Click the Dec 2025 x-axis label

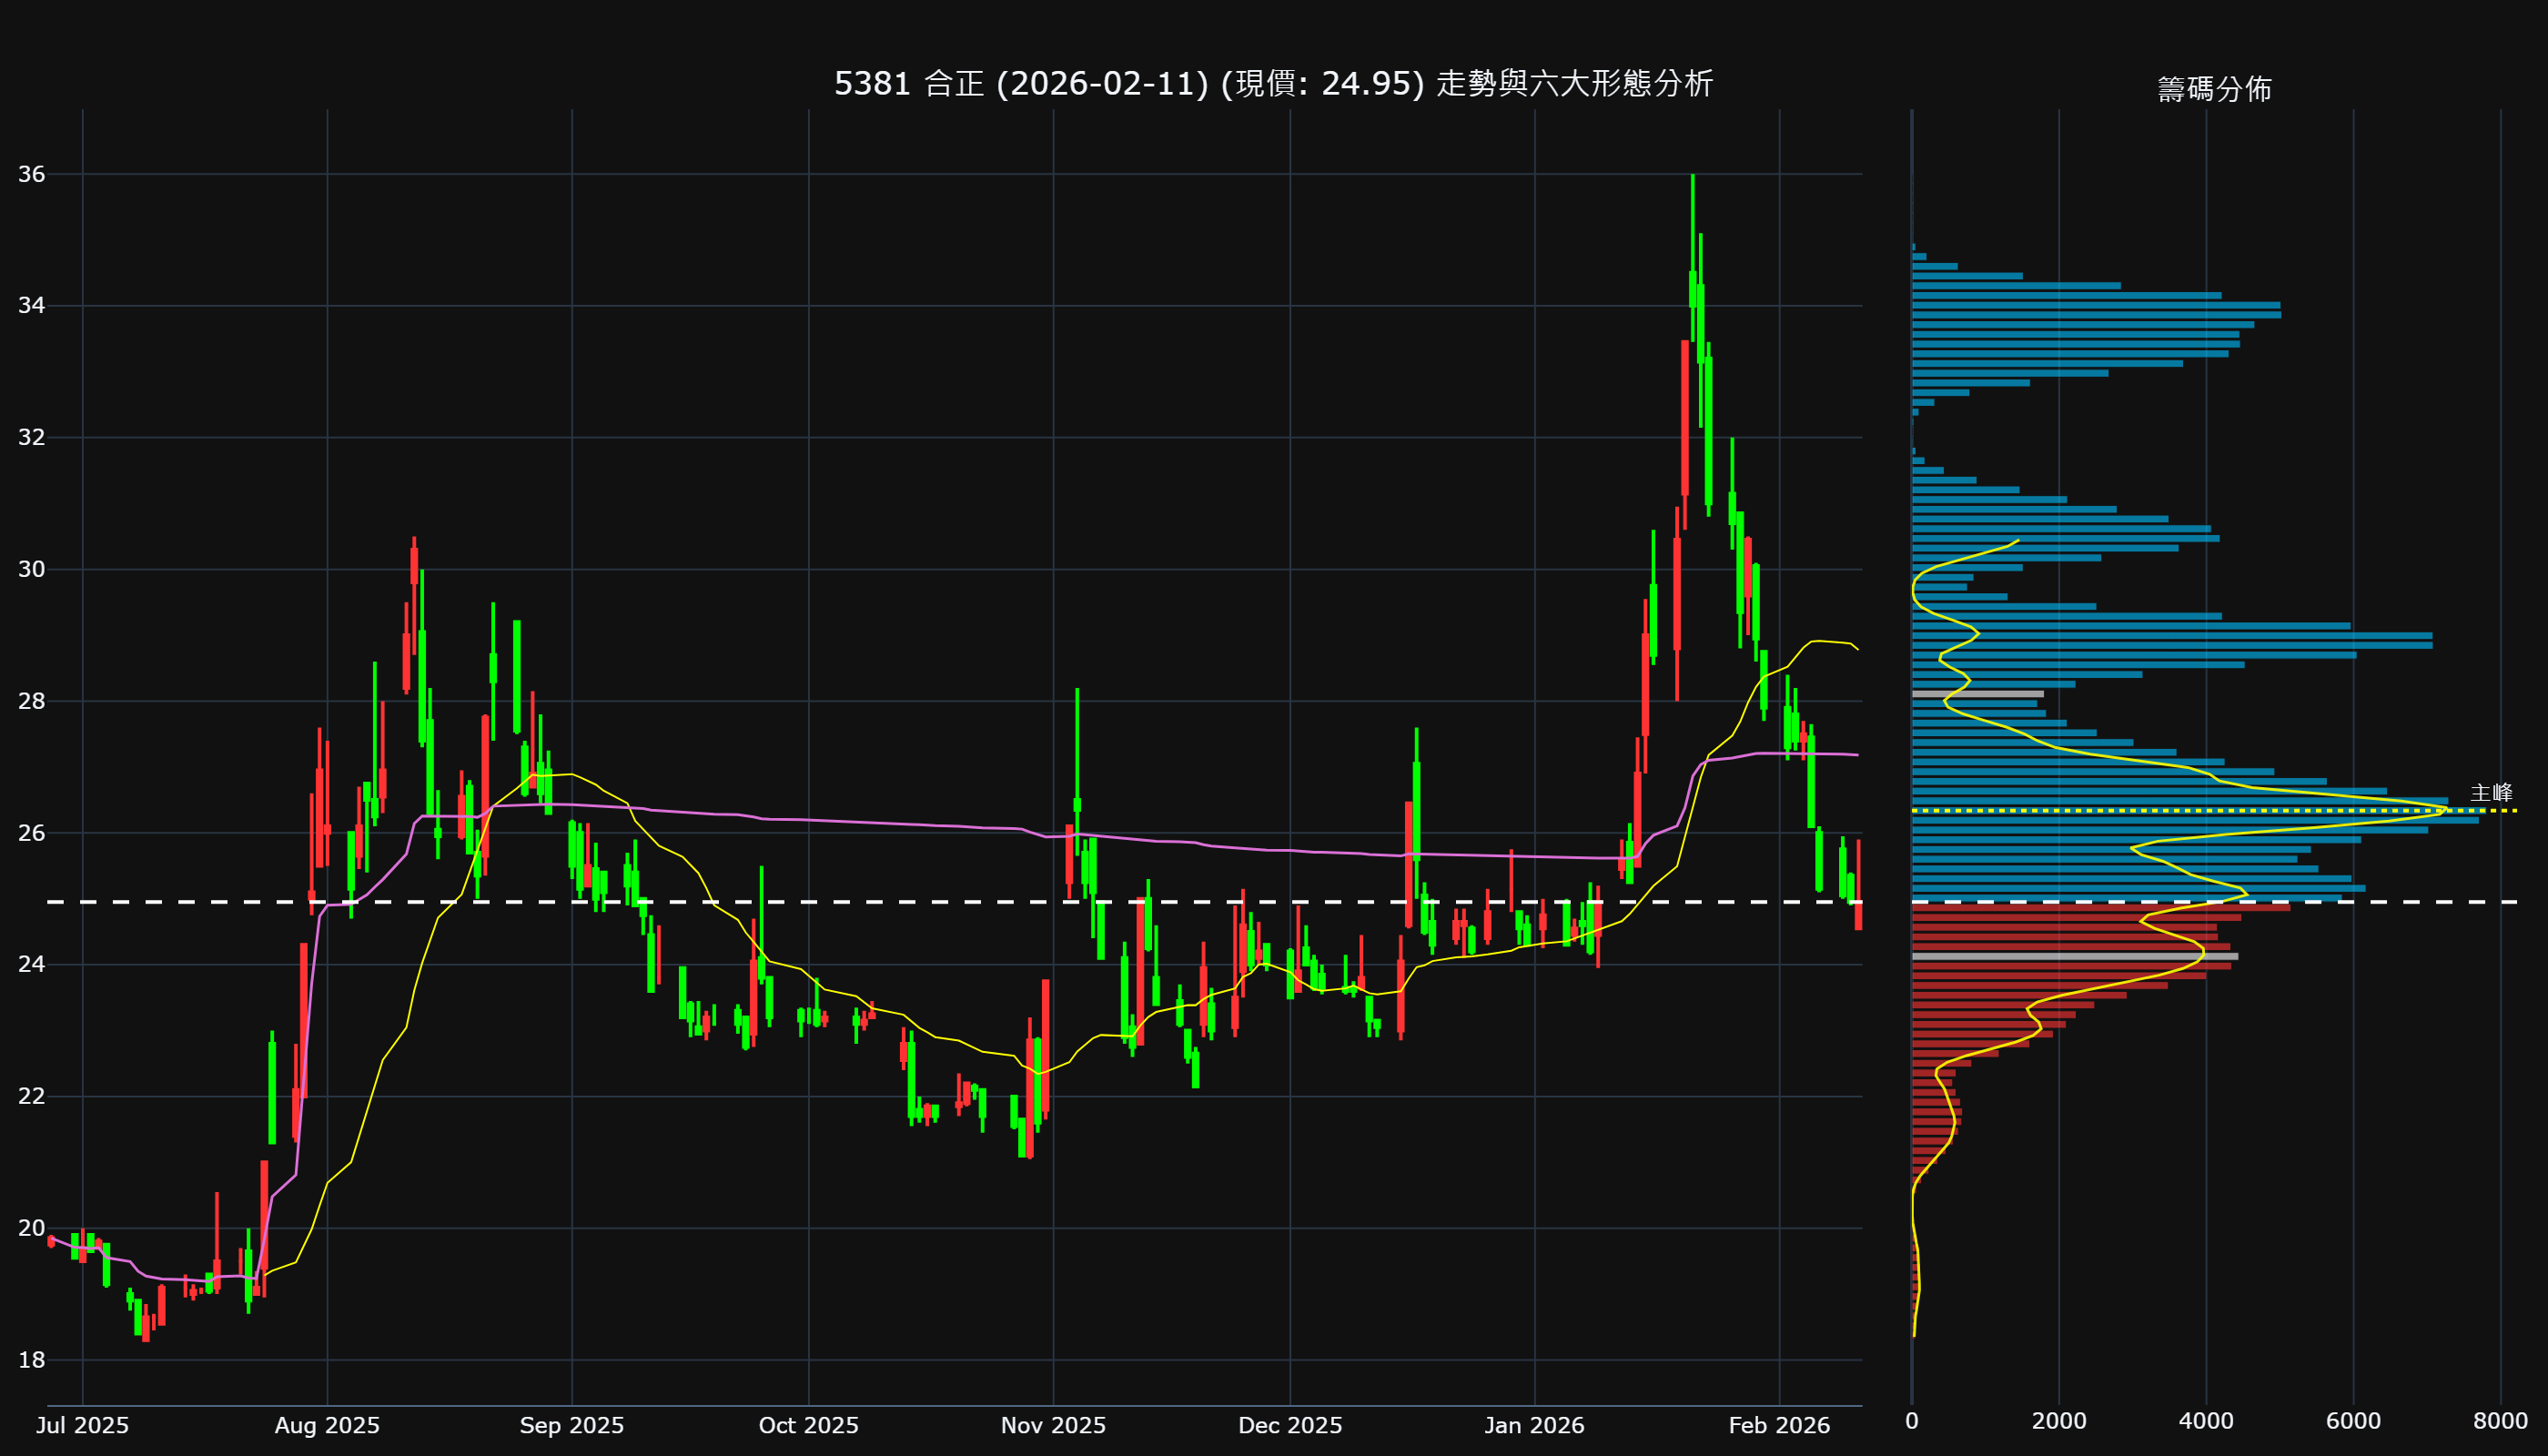coord(1290,1425)
